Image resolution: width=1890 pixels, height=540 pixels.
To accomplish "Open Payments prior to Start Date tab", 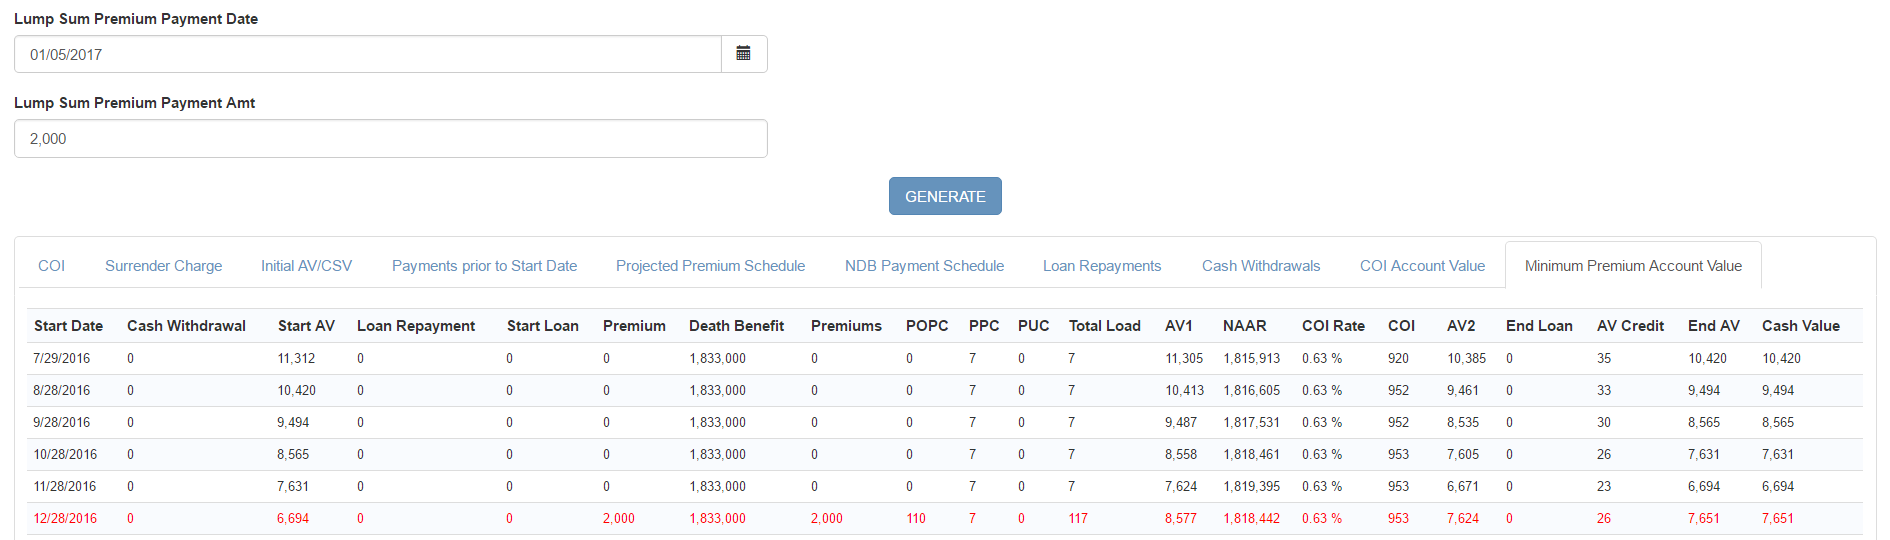I will pyautogui.click(x=484, y=266).
